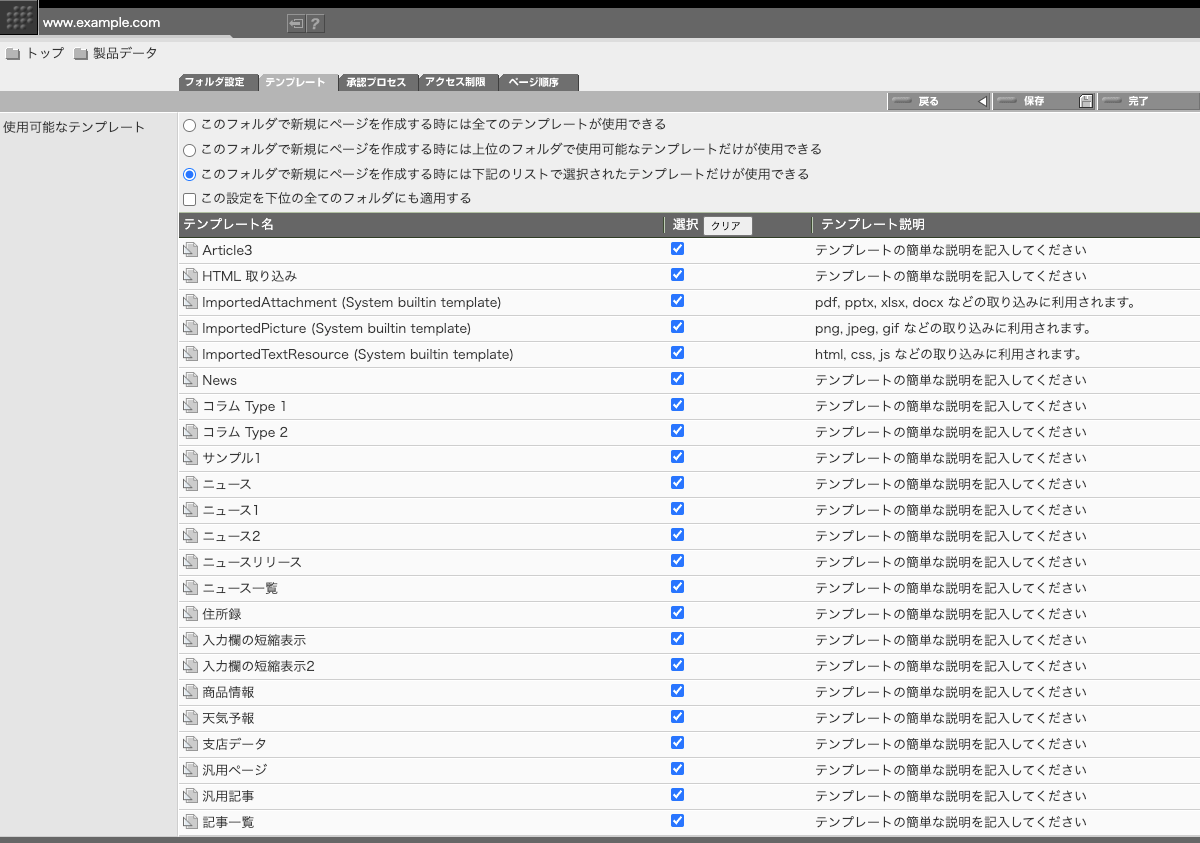Viewport: 1200px width, 843px height.
Task: Go to the 承認プロセス tab
Action: click(x=377, y=83)
